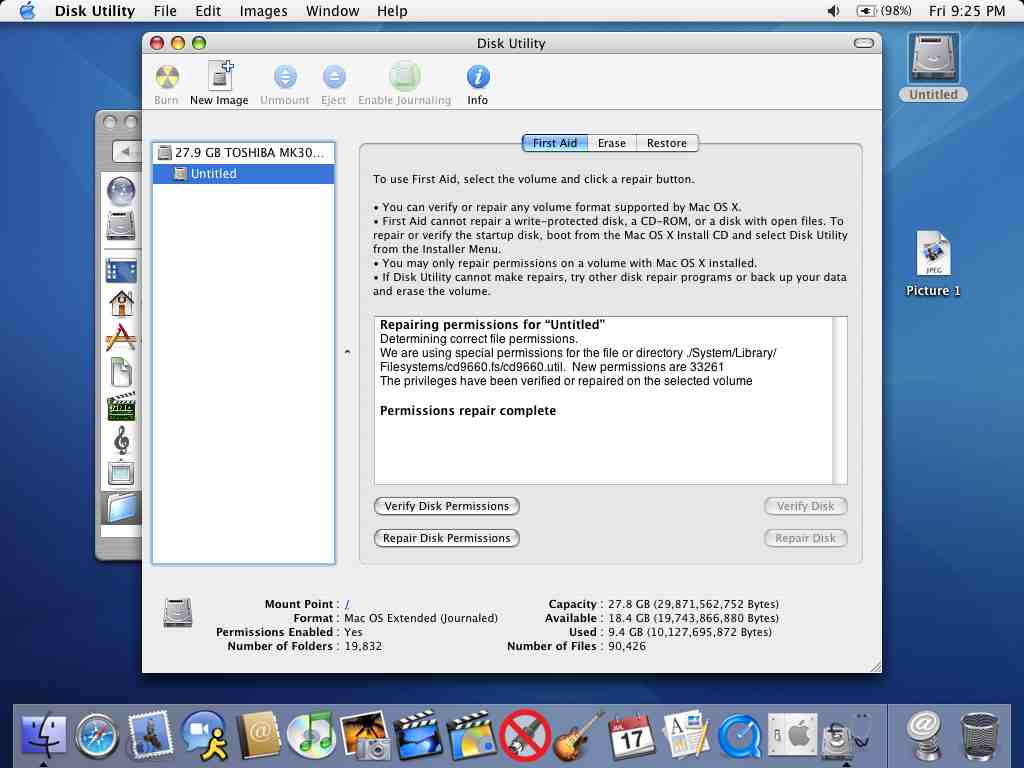Click Applications icon in the Finder window sidebar
The image size is (1024, 768).
tap(121, 337)
